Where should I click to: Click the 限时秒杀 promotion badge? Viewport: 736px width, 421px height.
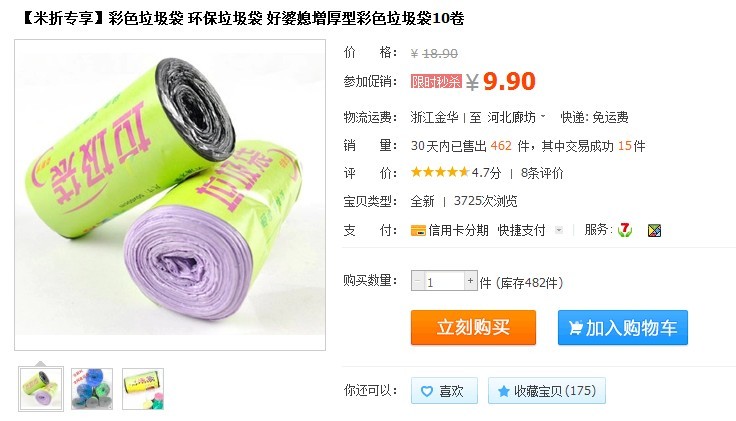(x=436, y=81)
